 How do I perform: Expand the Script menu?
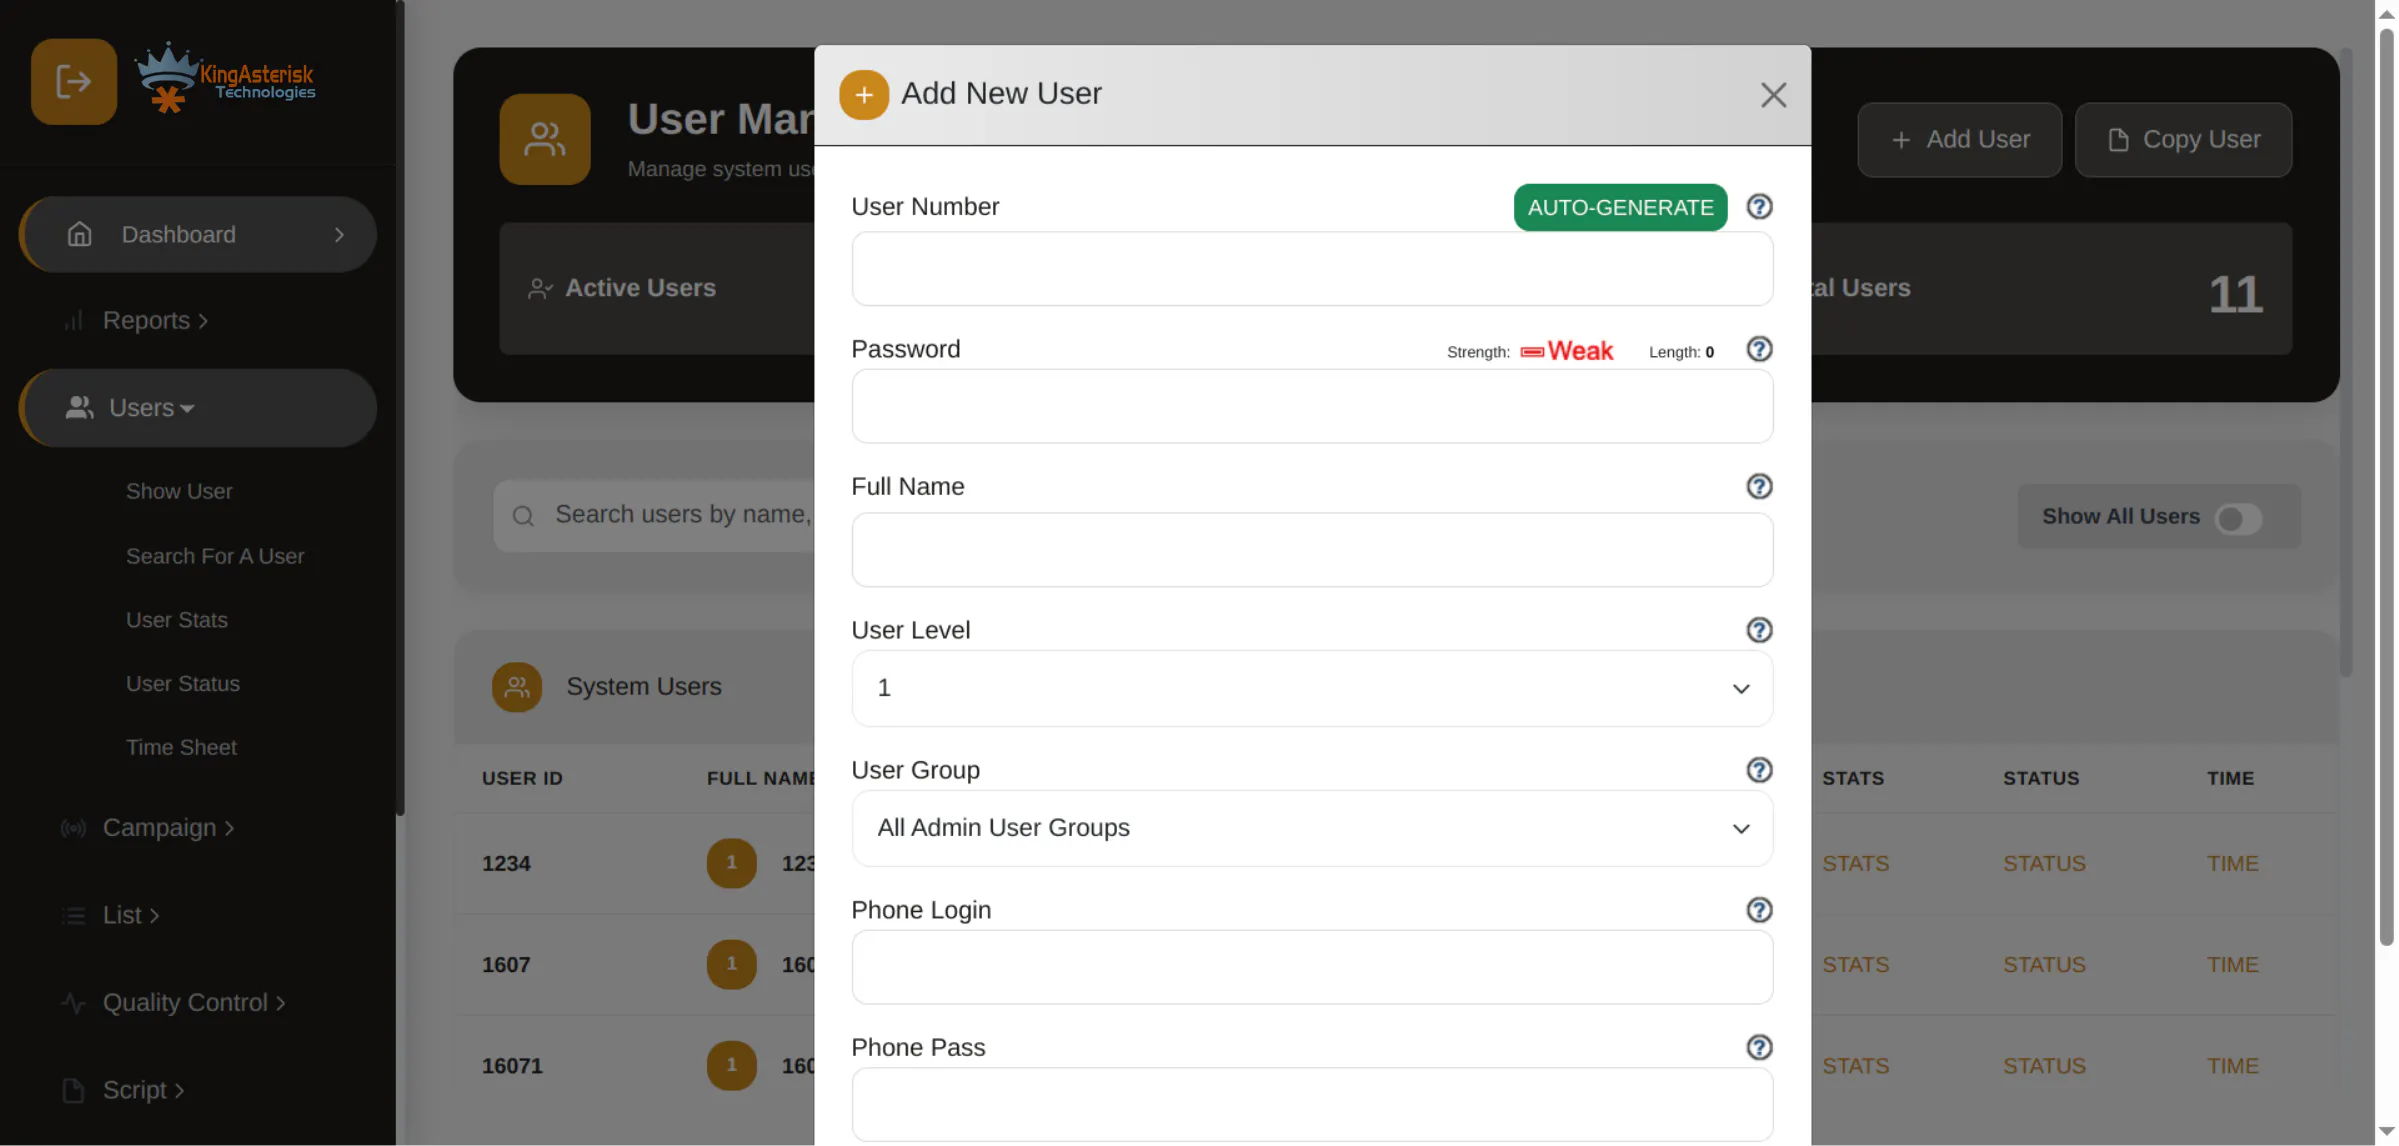[143, 1090]
